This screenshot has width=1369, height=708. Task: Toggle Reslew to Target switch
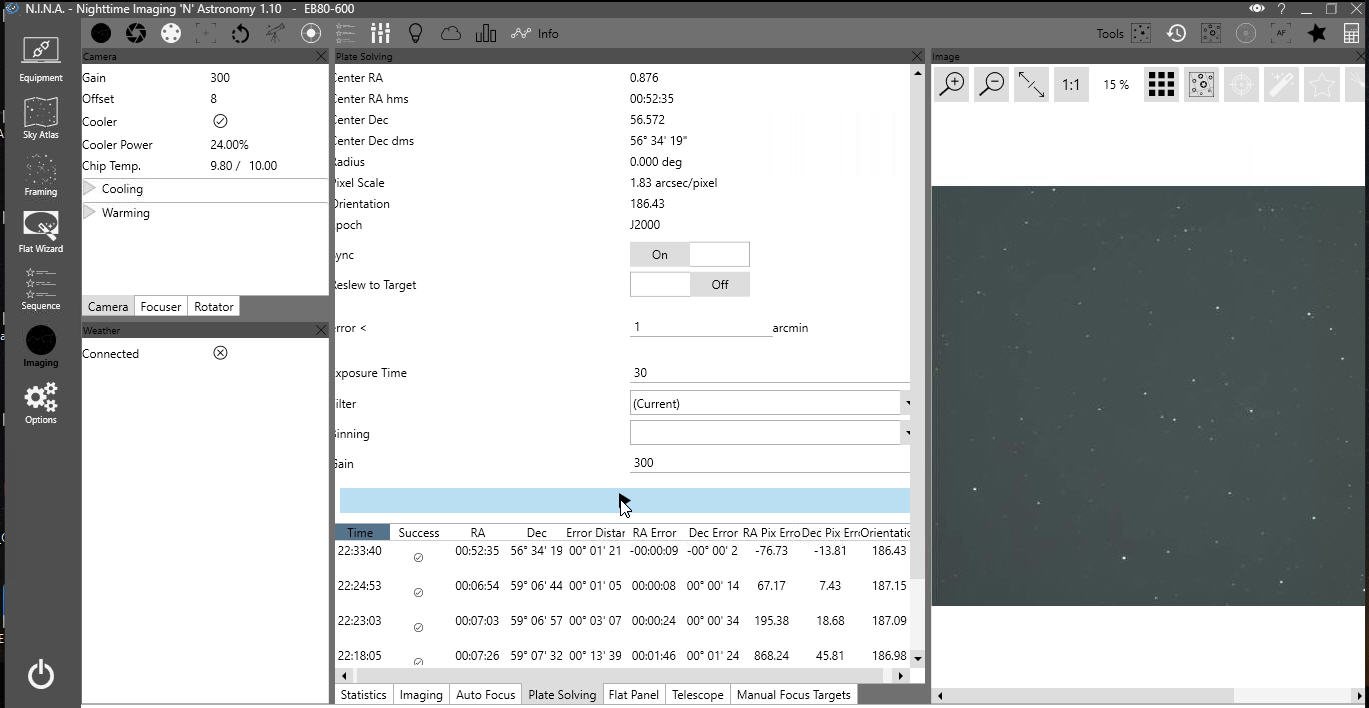tap(689, 285)
